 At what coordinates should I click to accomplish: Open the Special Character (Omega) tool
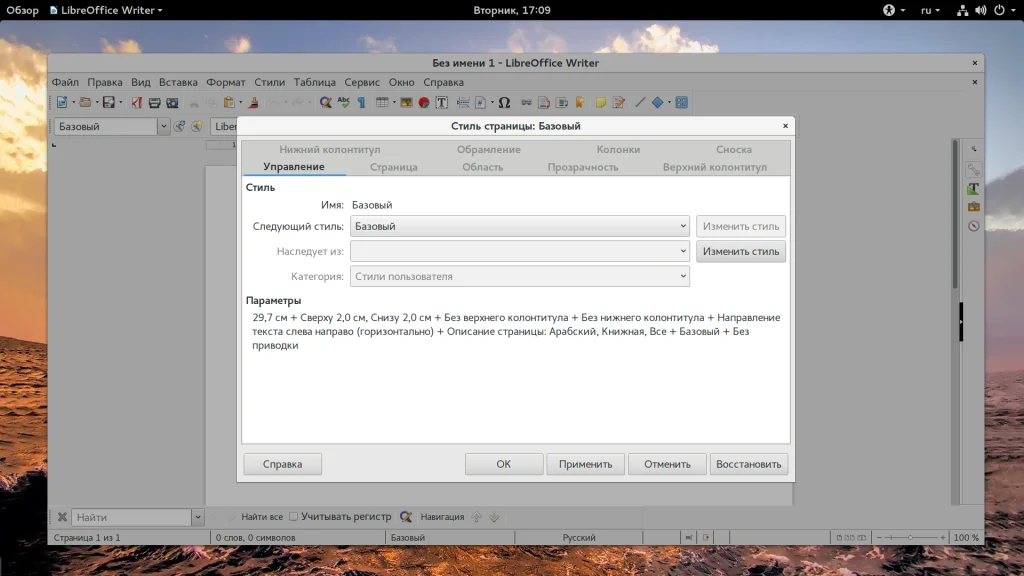point(504,102)
